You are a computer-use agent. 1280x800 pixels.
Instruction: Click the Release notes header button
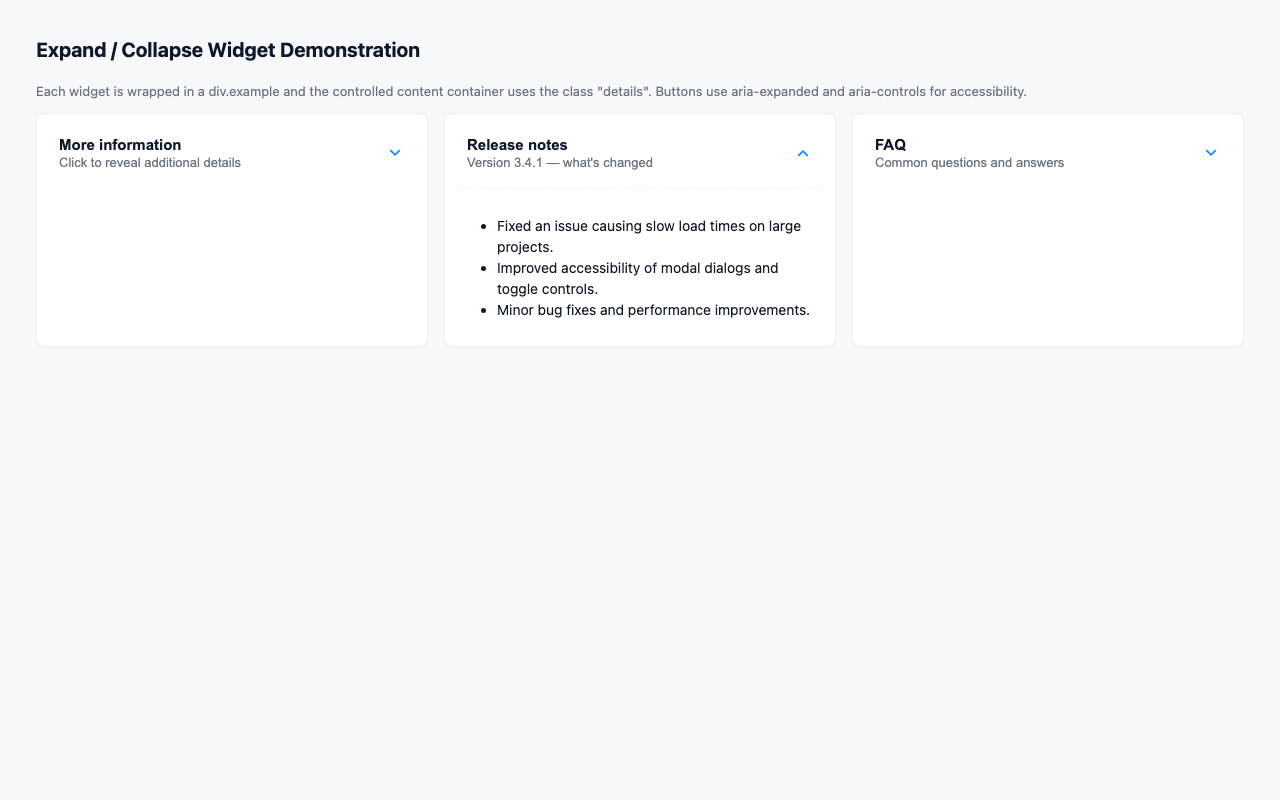(x=640, y=152)
